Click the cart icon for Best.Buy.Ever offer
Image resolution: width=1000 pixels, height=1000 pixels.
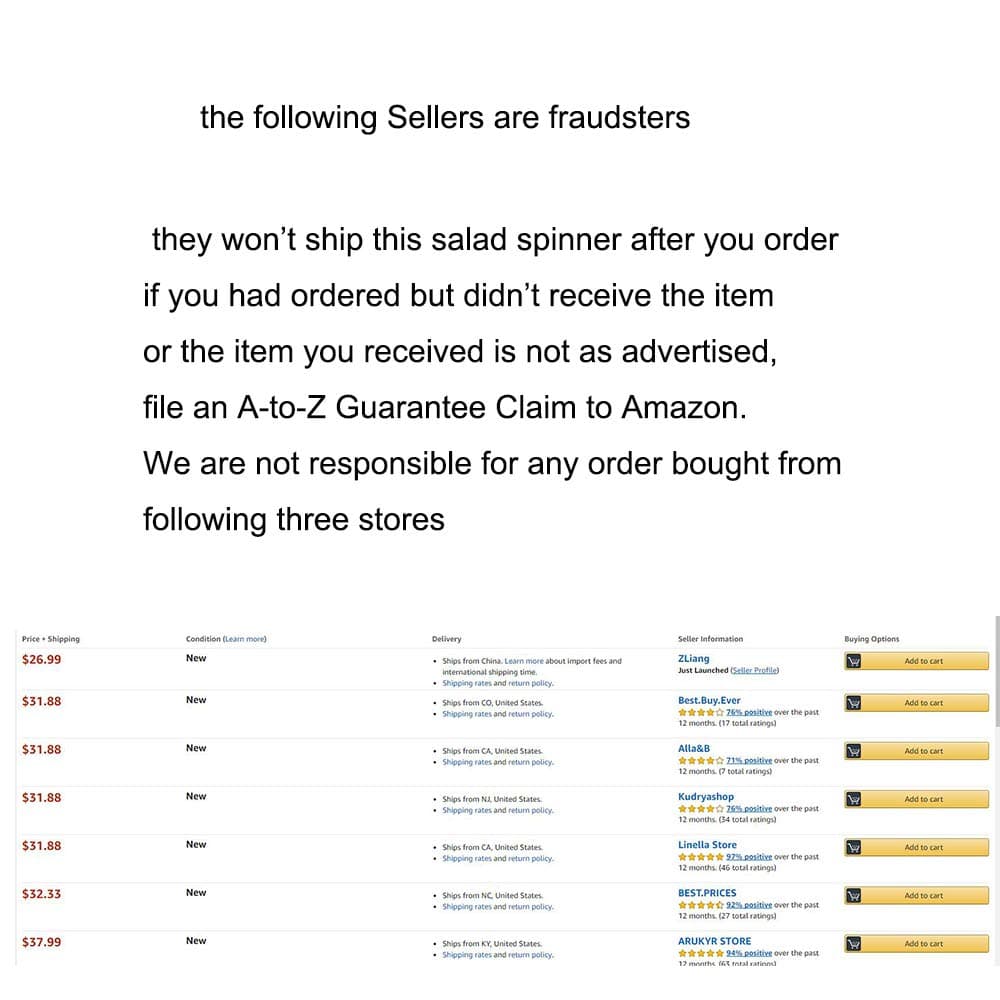tap(853, 703)
